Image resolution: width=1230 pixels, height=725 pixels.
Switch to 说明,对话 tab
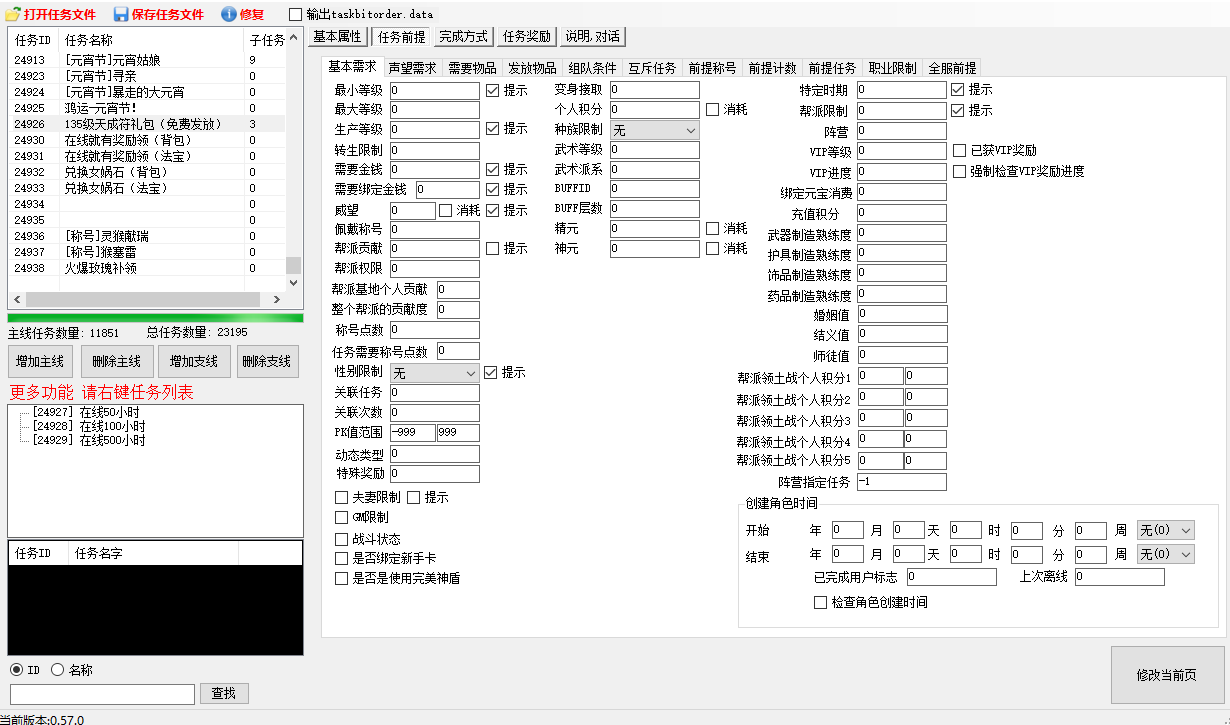click(593, 37)
